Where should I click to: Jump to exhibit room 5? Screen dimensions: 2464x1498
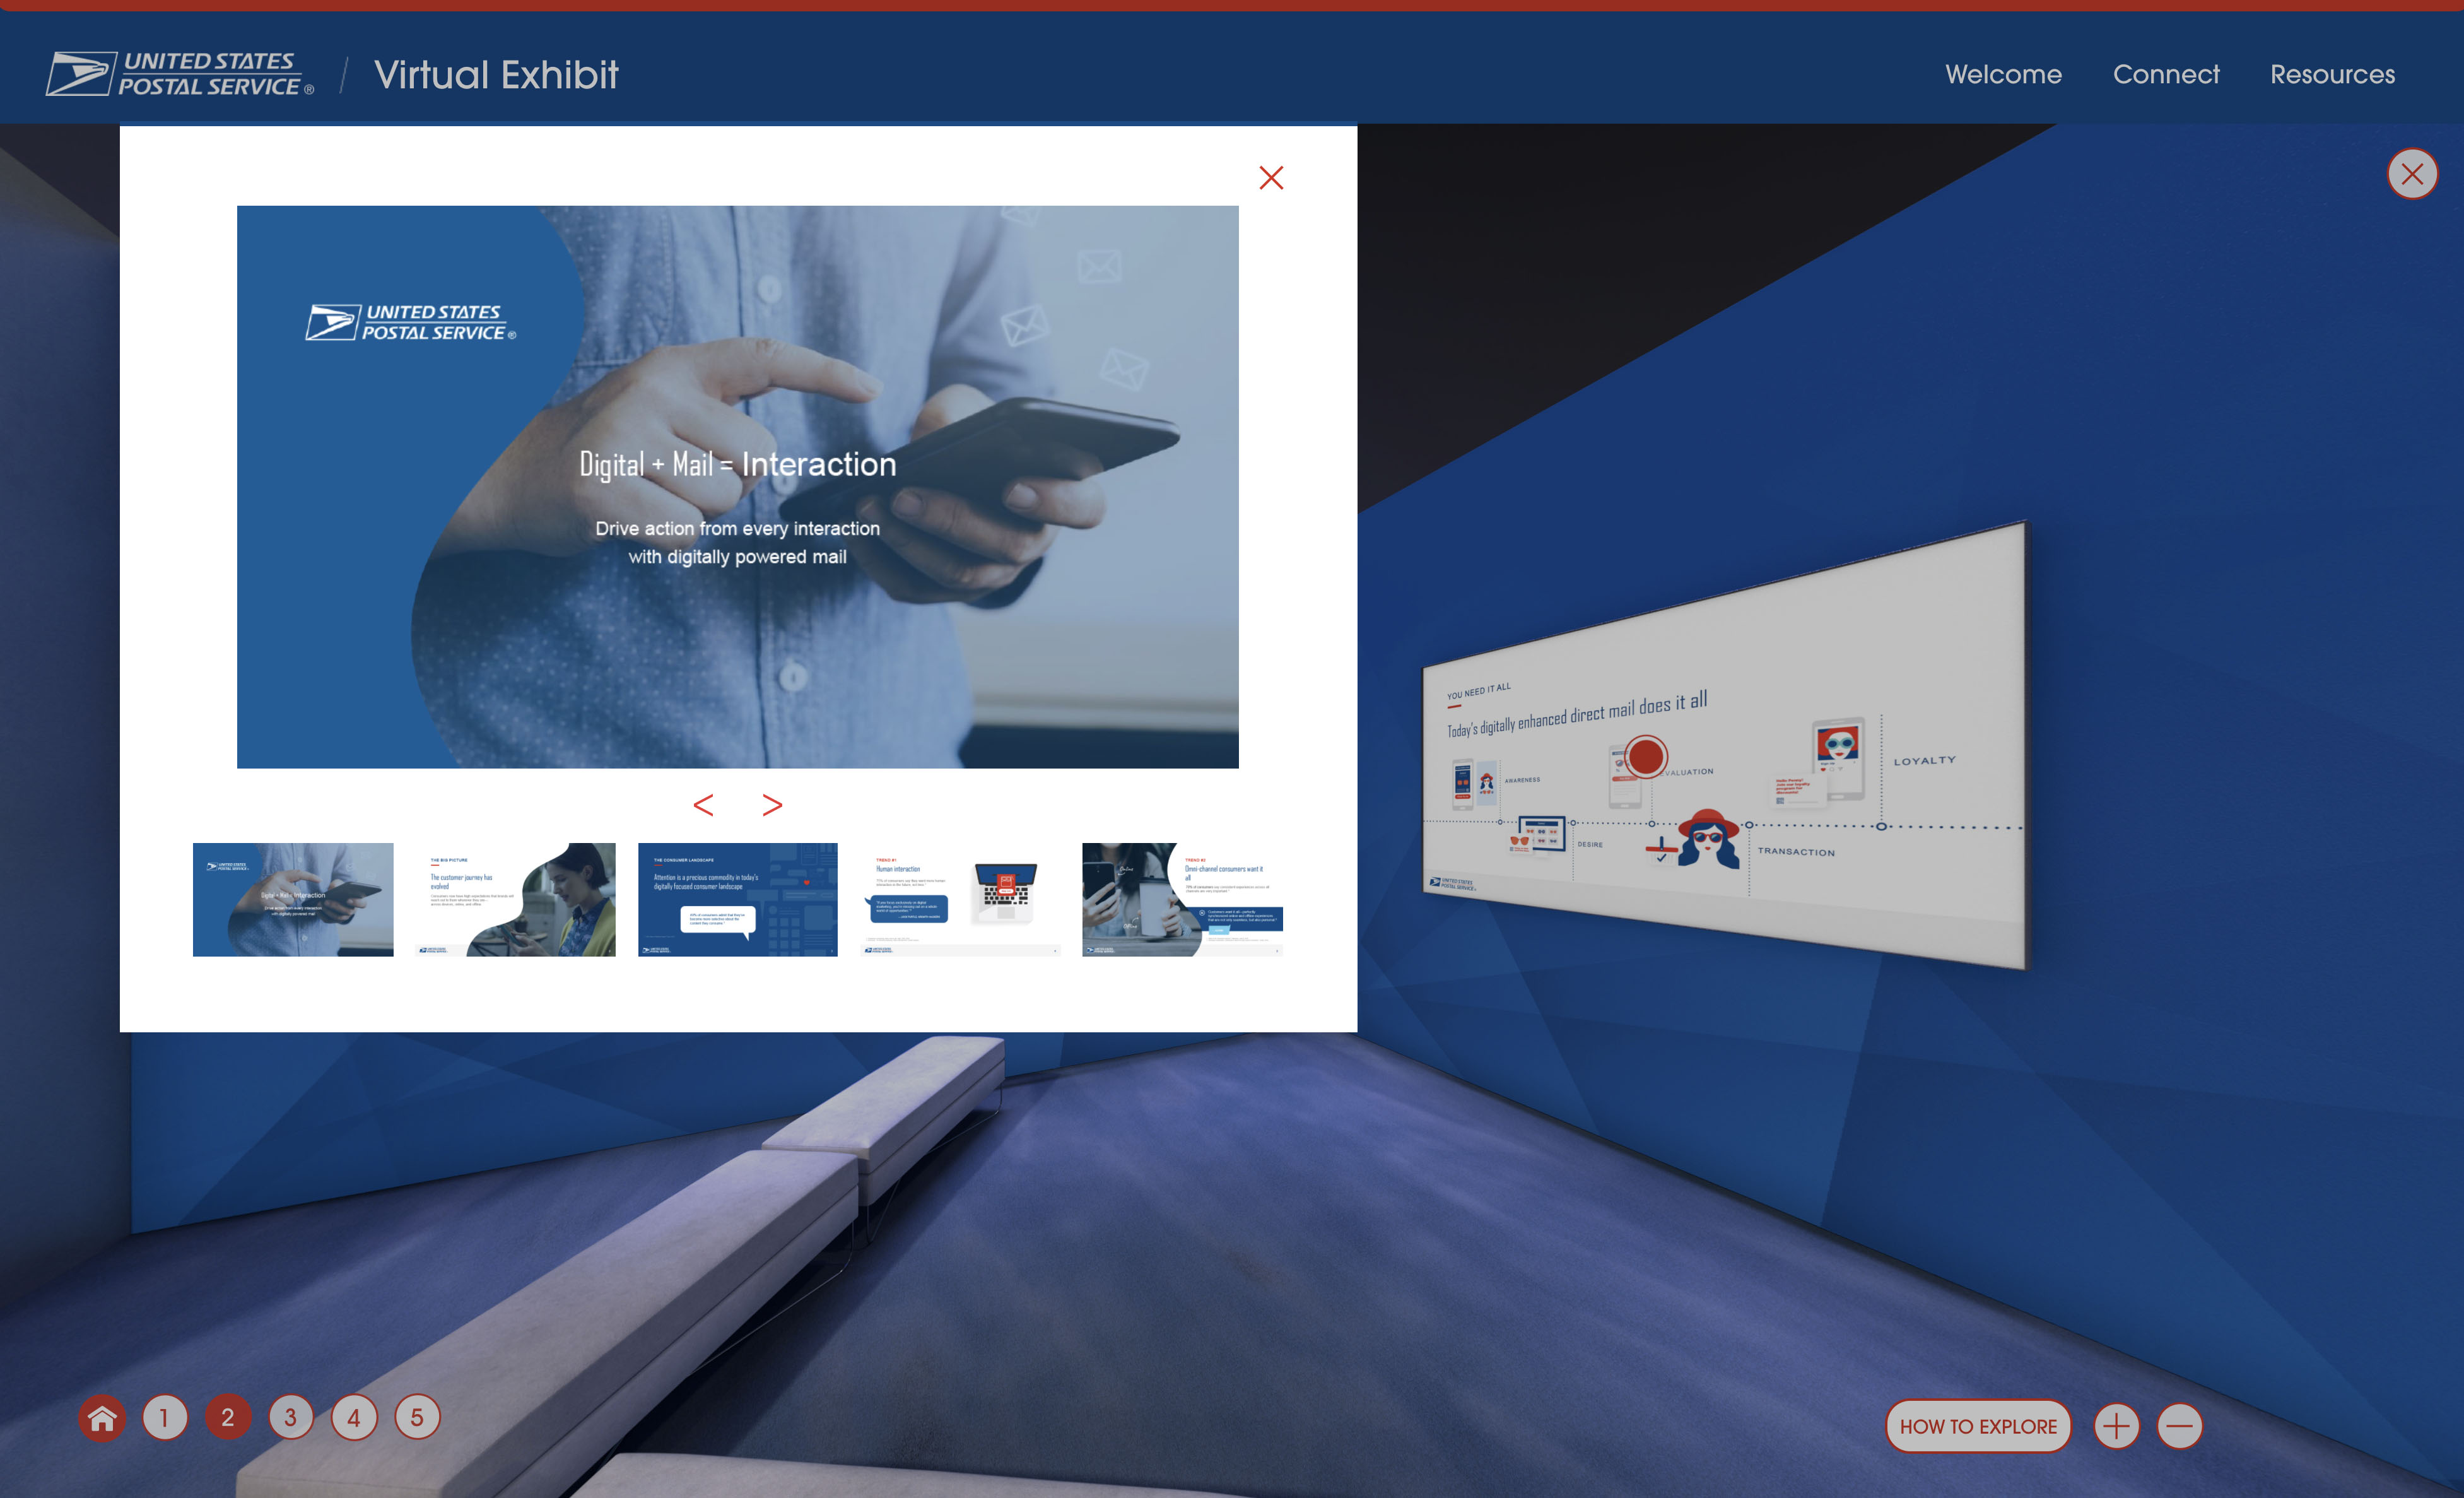(x=417, y=1417)
